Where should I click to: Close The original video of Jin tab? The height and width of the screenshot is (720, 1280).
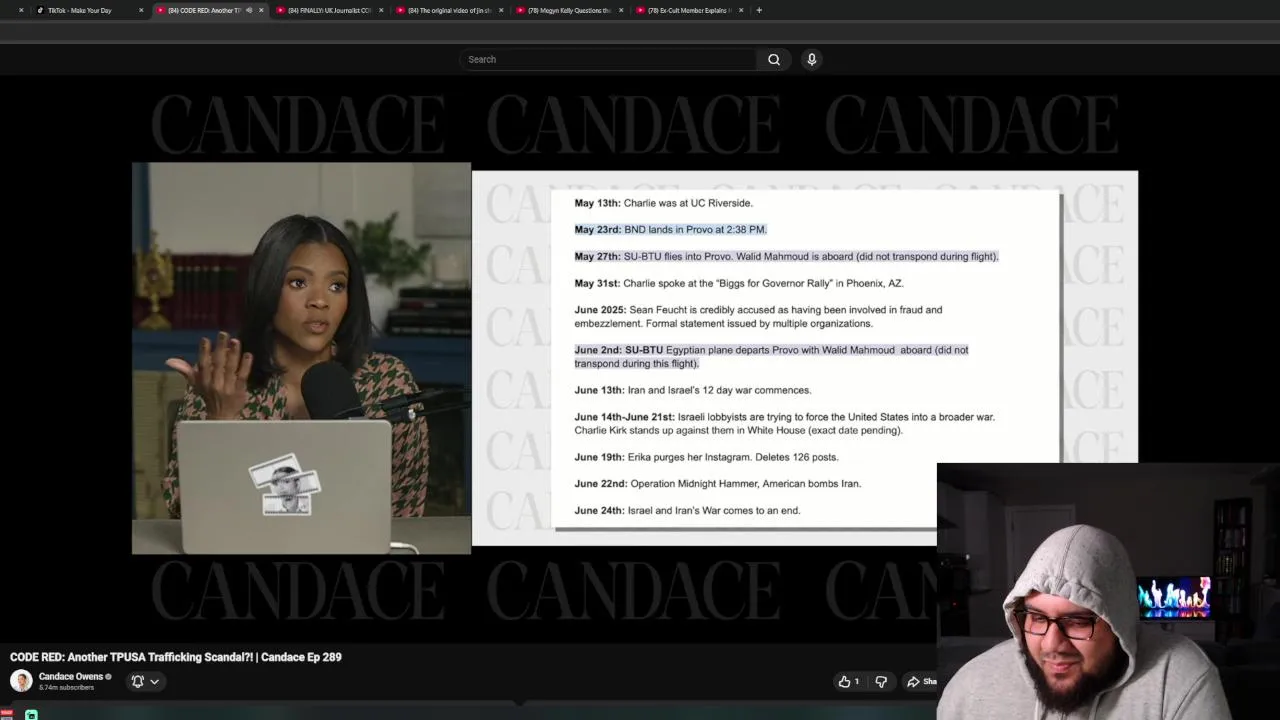tap(501, 10)
